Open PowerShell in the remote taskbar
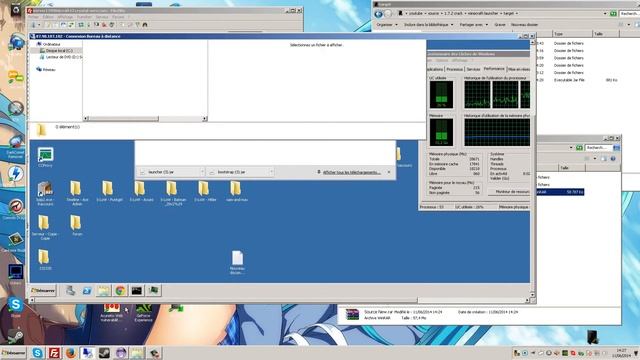This screenshot has height=360, width=640. tap(87, 290)
